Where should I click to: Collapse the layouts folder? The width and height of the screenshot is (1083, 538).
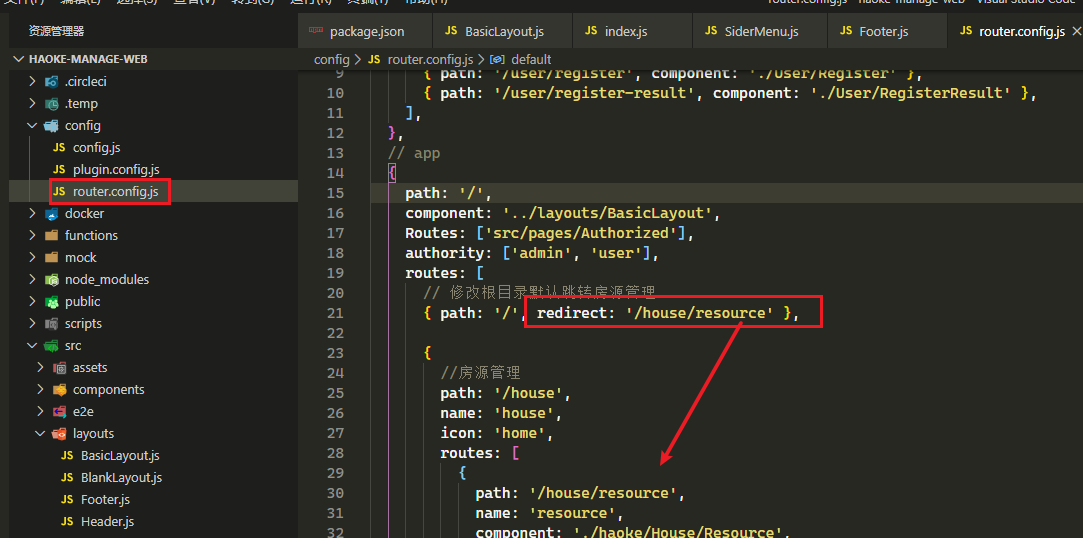(x=40, y=434)
